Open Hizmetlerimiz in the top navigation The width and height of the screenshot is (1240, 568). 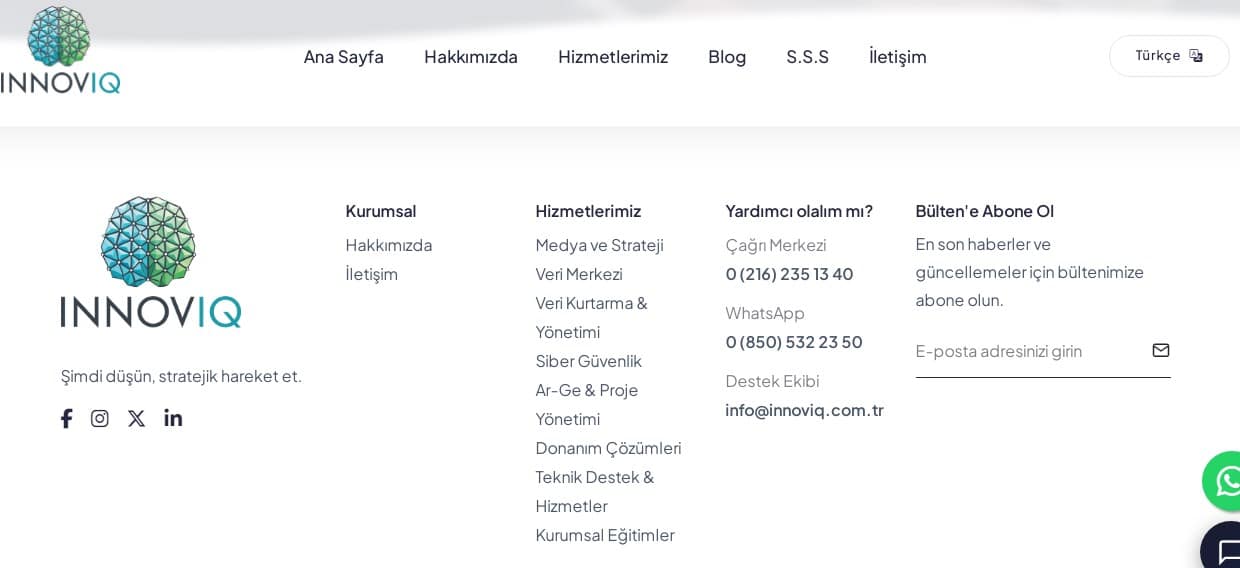(612, 57)
